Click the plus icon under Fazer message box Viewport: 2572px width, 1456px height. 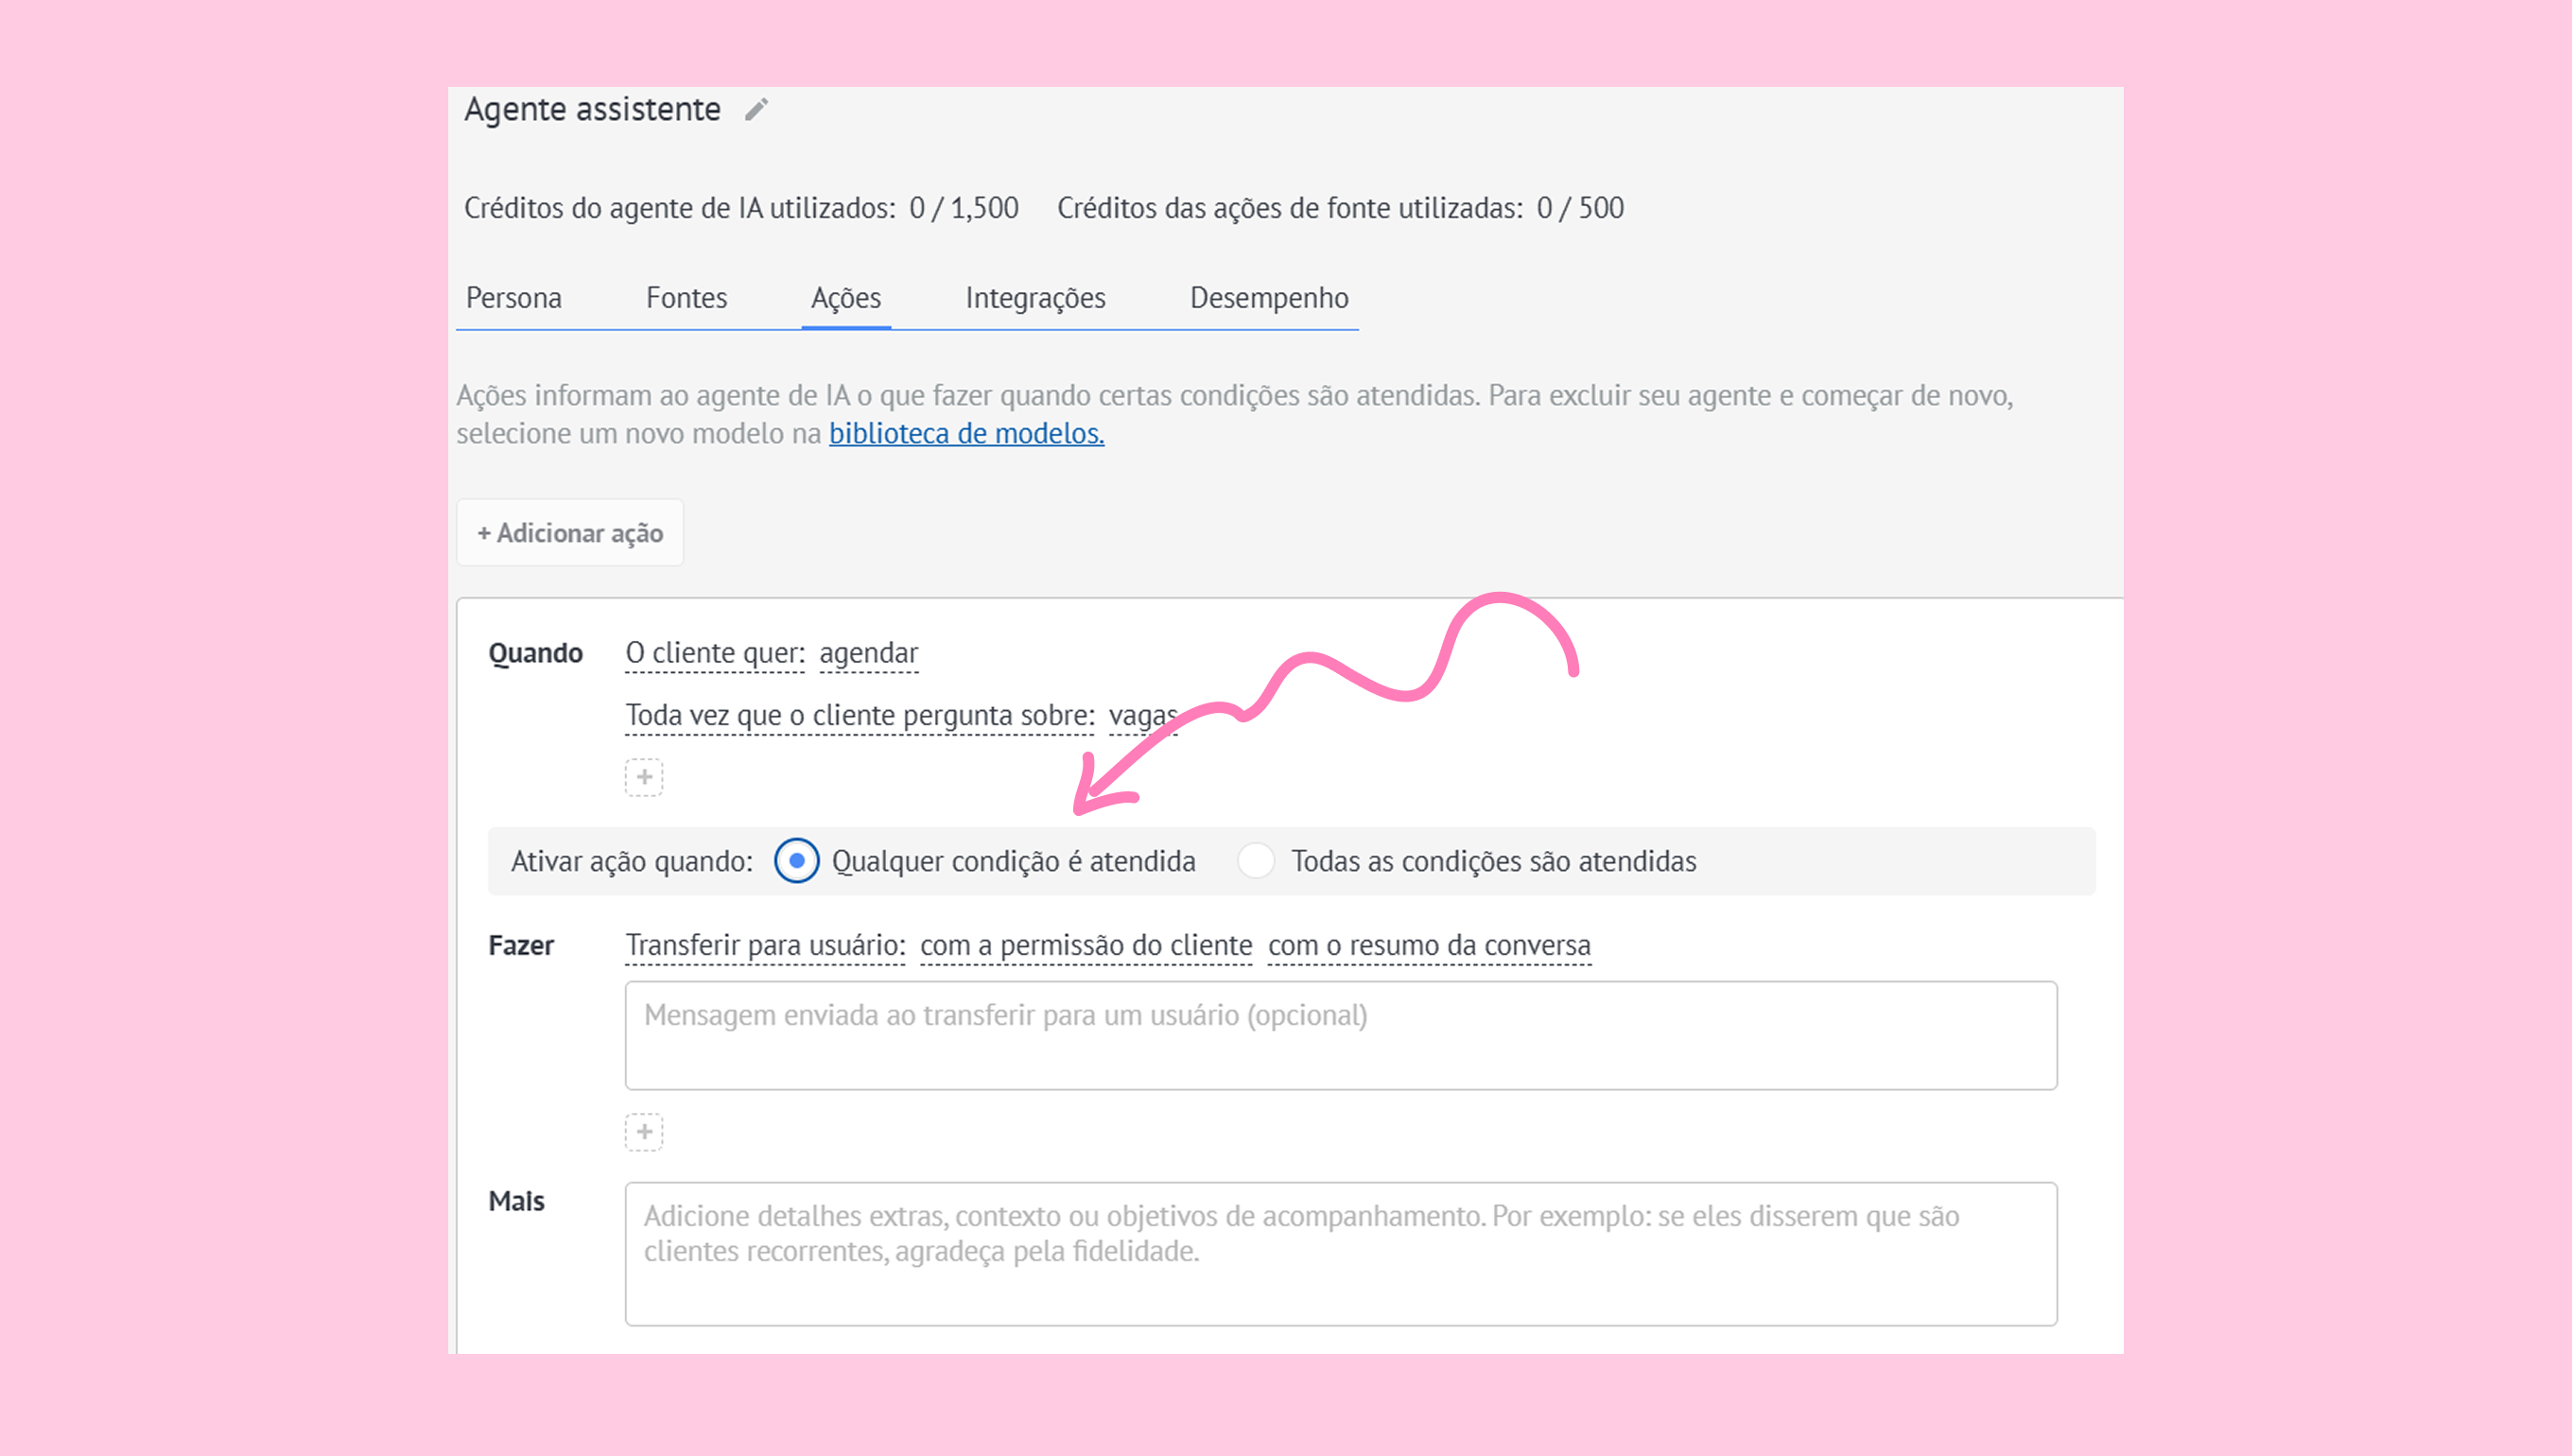pyautogui.click(x=644, y=1132)
